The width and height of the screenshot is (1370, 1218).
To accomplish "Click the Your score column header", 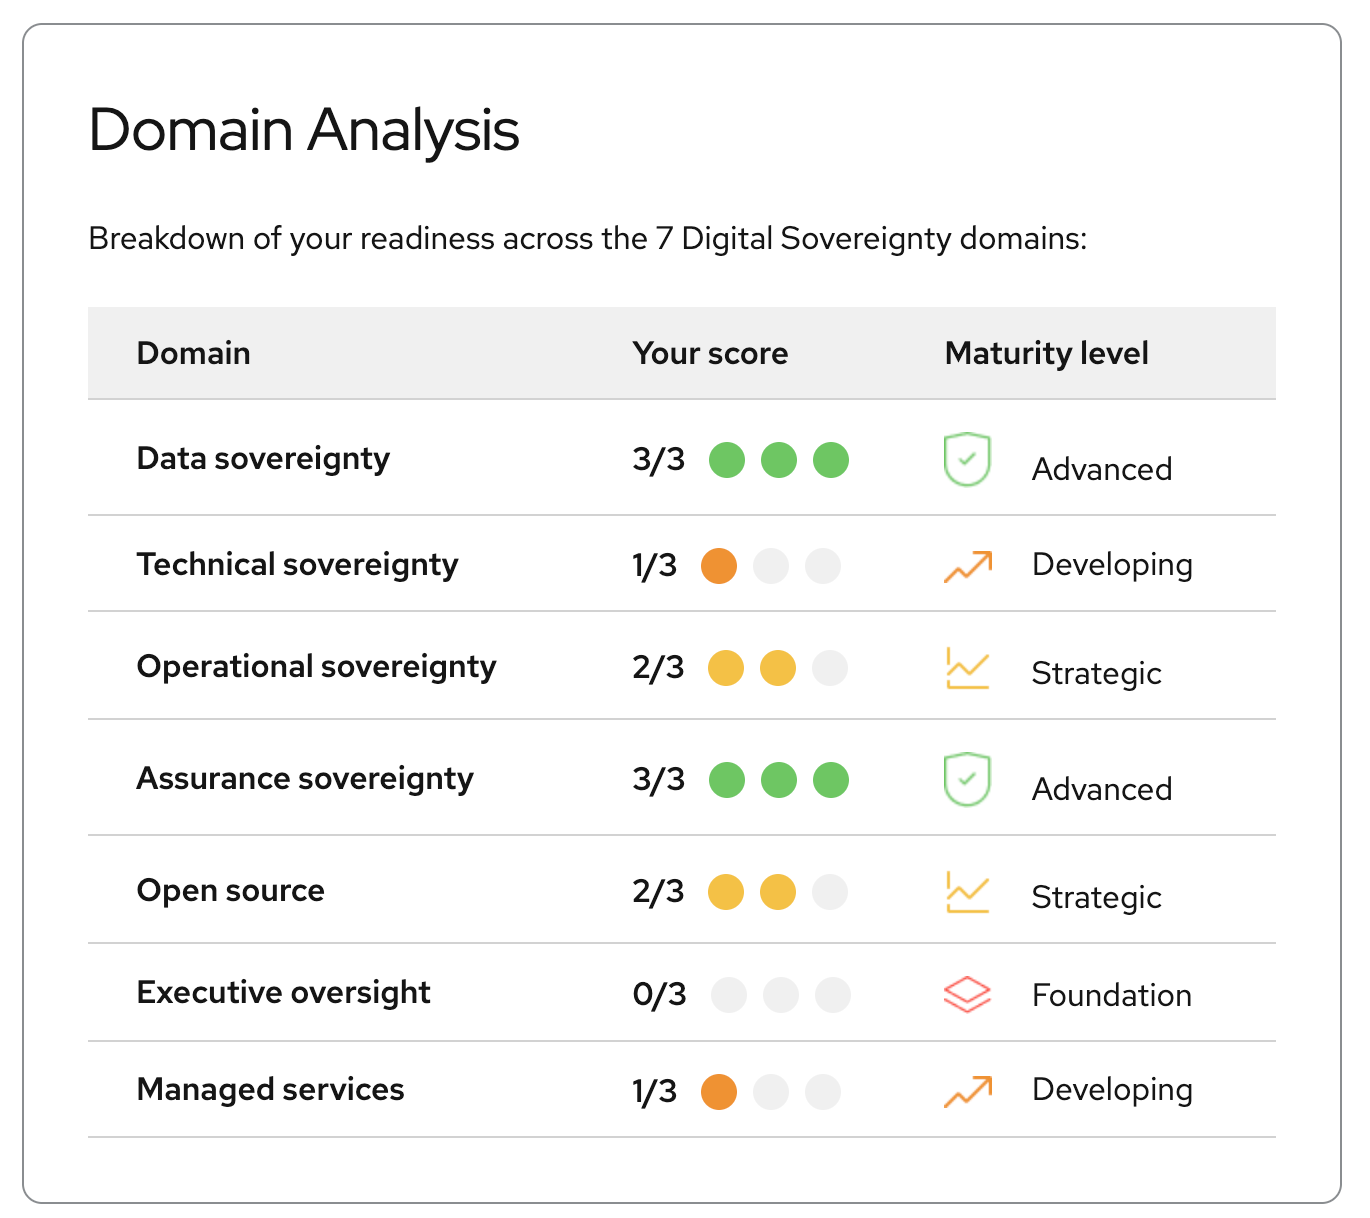I will coord(710,353).
